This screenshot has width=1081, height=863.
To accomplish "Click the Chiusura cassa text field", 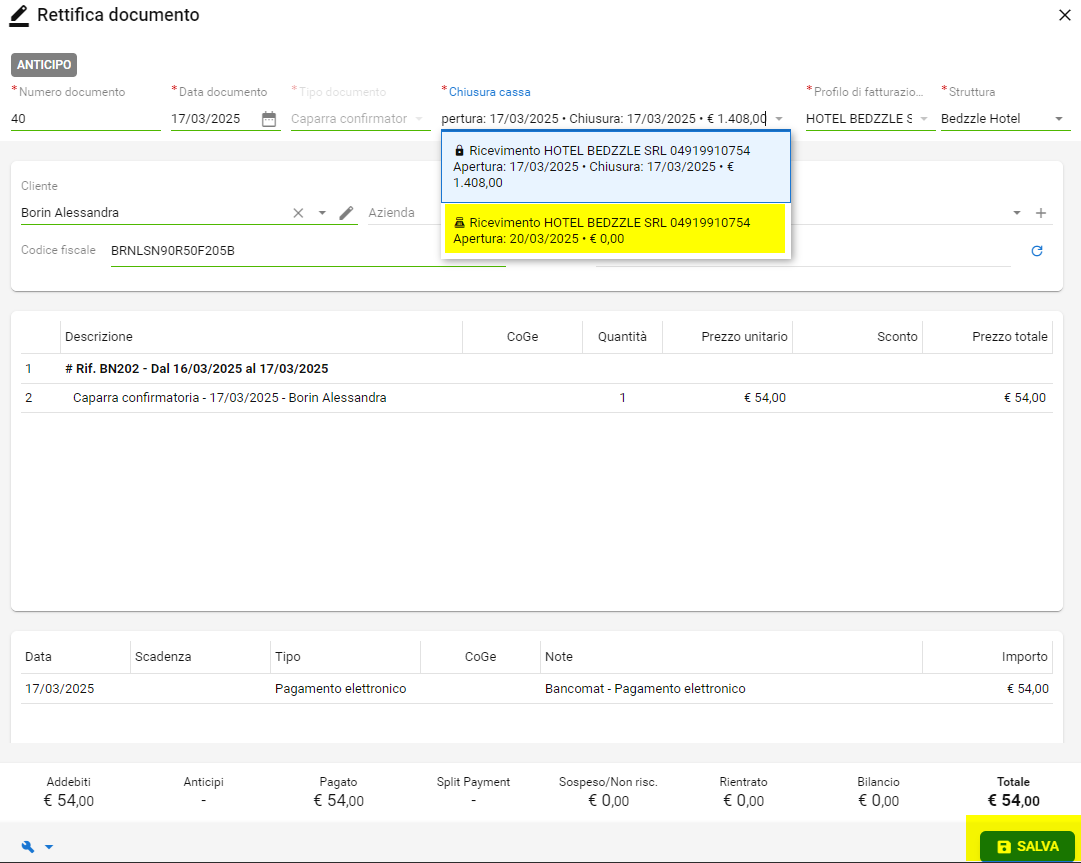I will [605, 119].
